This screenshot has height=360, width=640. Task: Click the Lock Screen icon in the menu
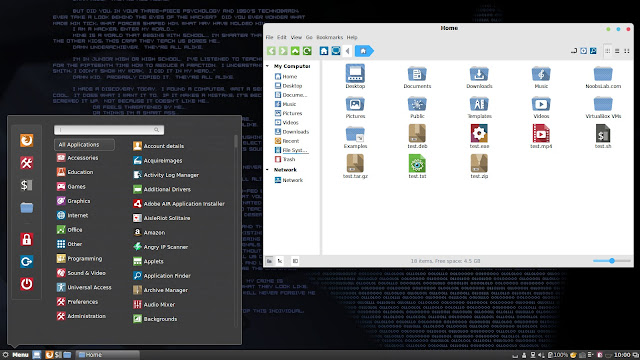[27, 239]
